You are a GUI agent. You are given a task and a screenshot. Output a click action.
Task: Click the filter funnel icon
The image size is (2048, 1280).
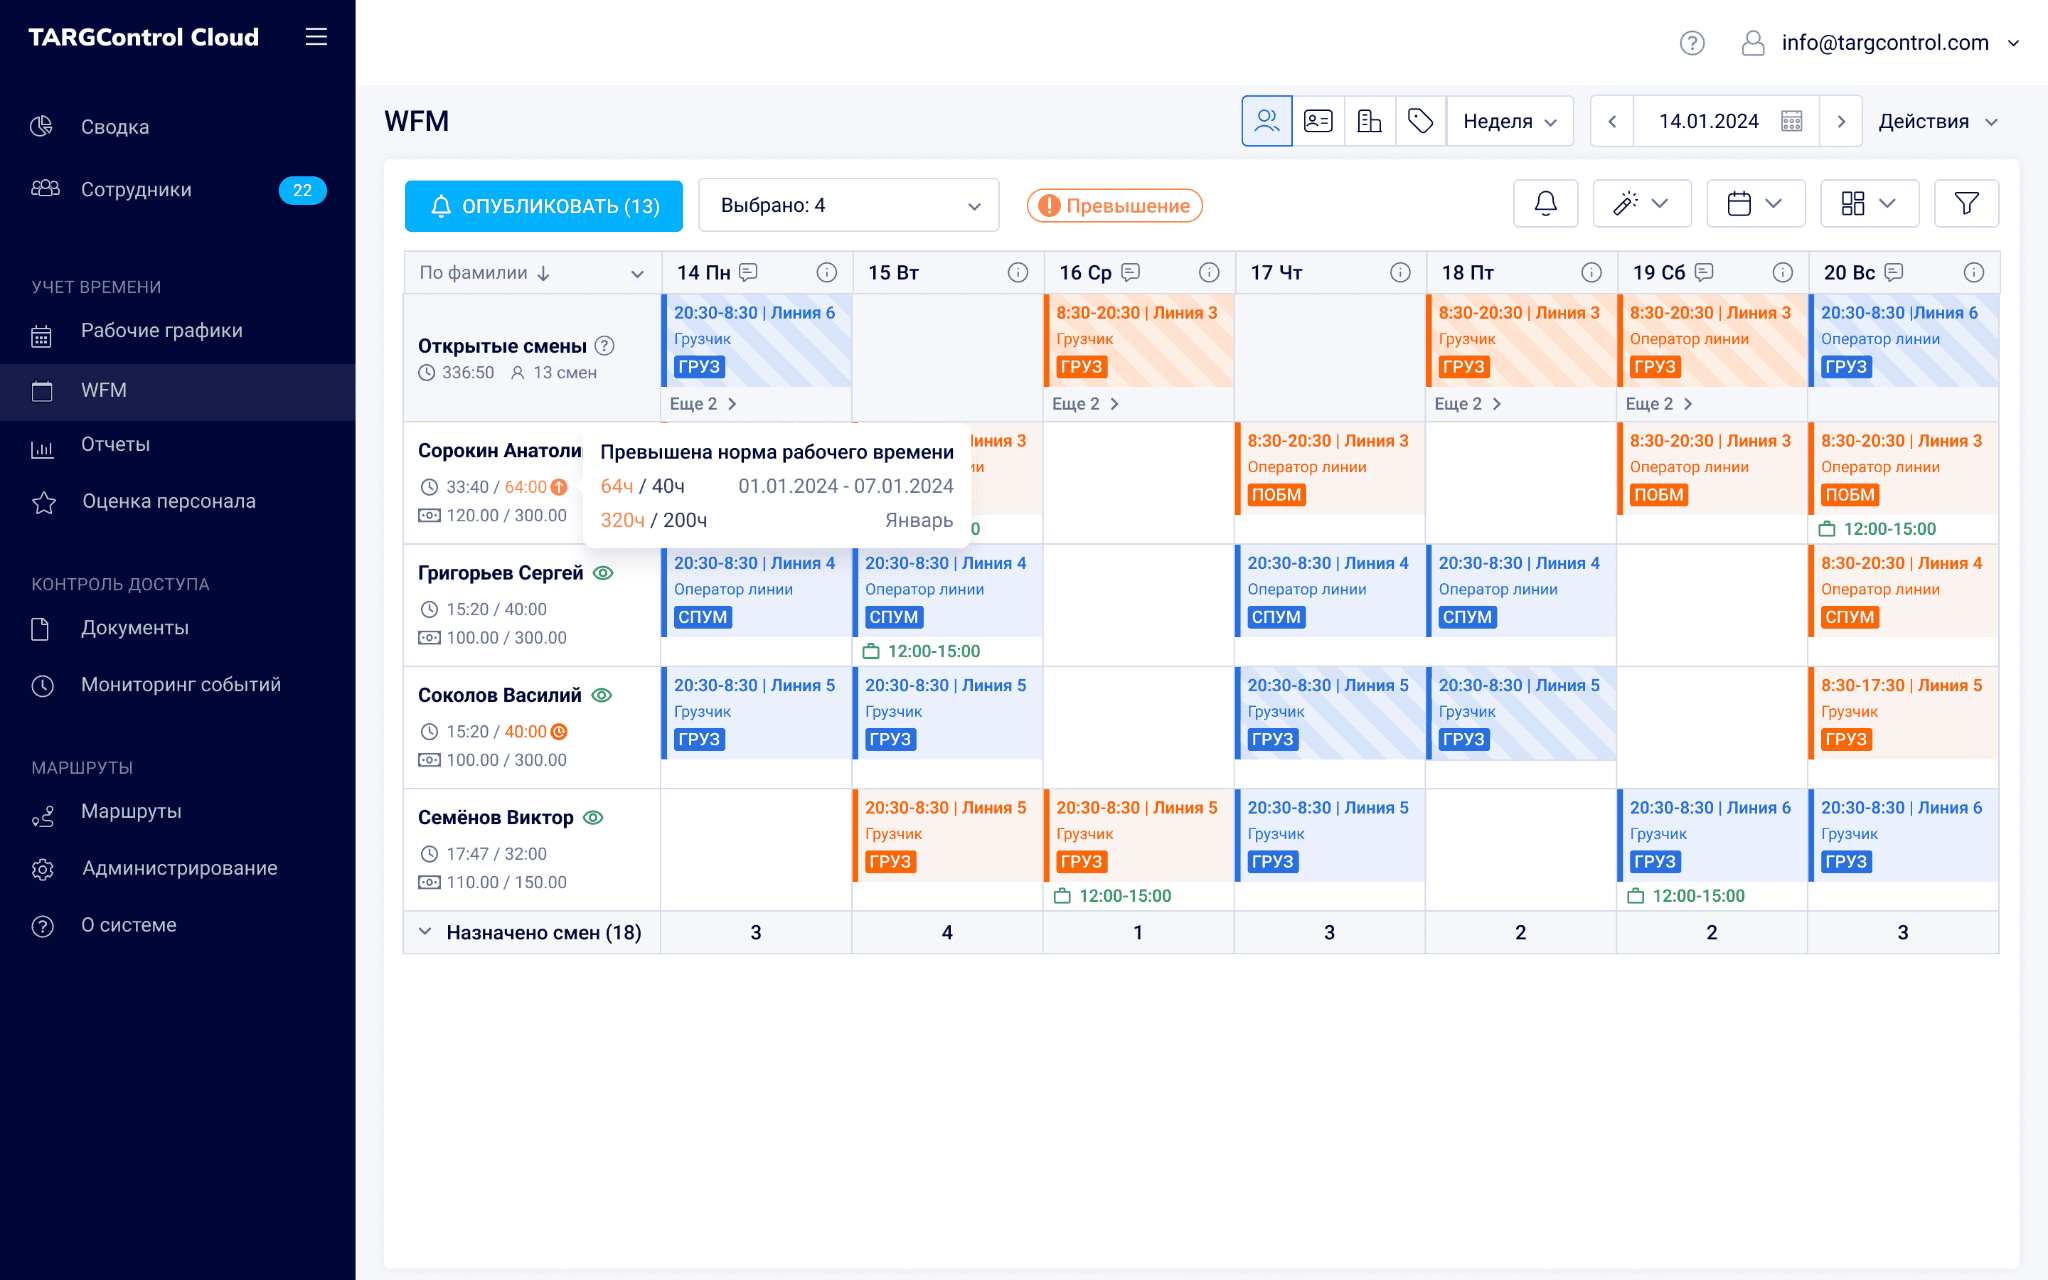click(1966, 204)
